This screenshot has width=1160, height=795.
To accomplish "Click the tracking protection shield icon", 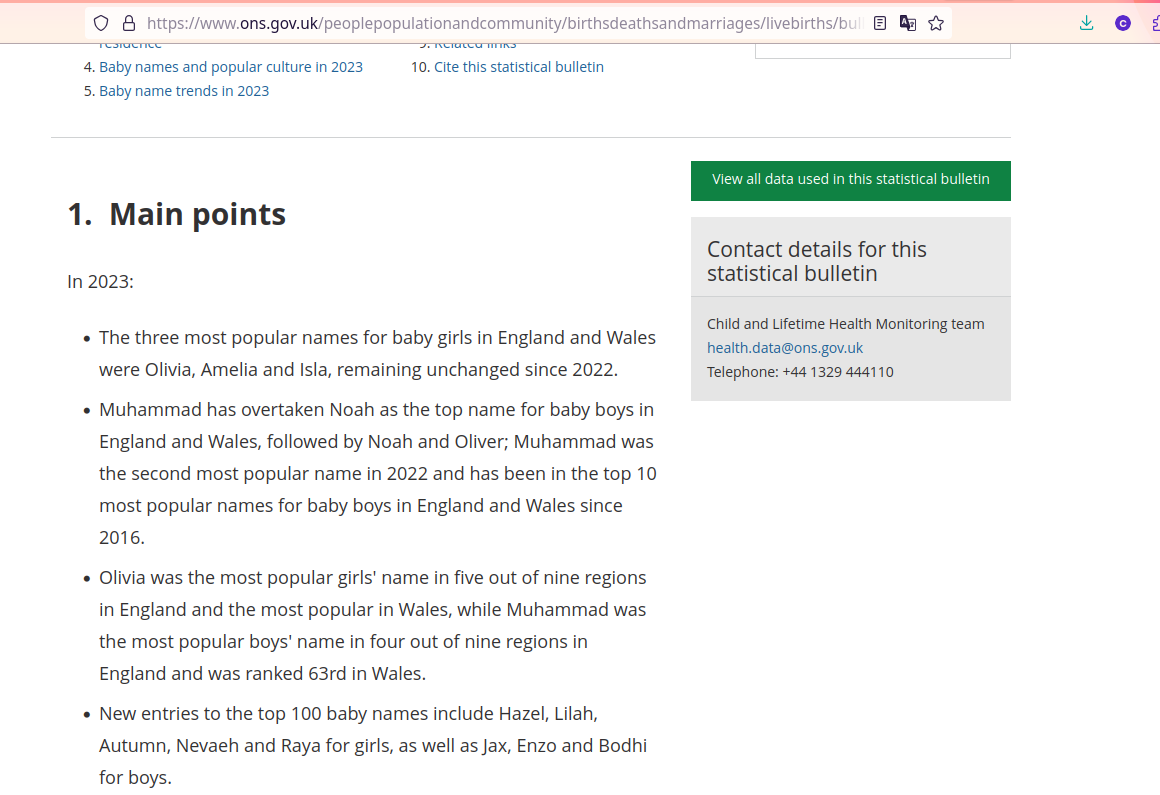I will (x=101, y=23).
